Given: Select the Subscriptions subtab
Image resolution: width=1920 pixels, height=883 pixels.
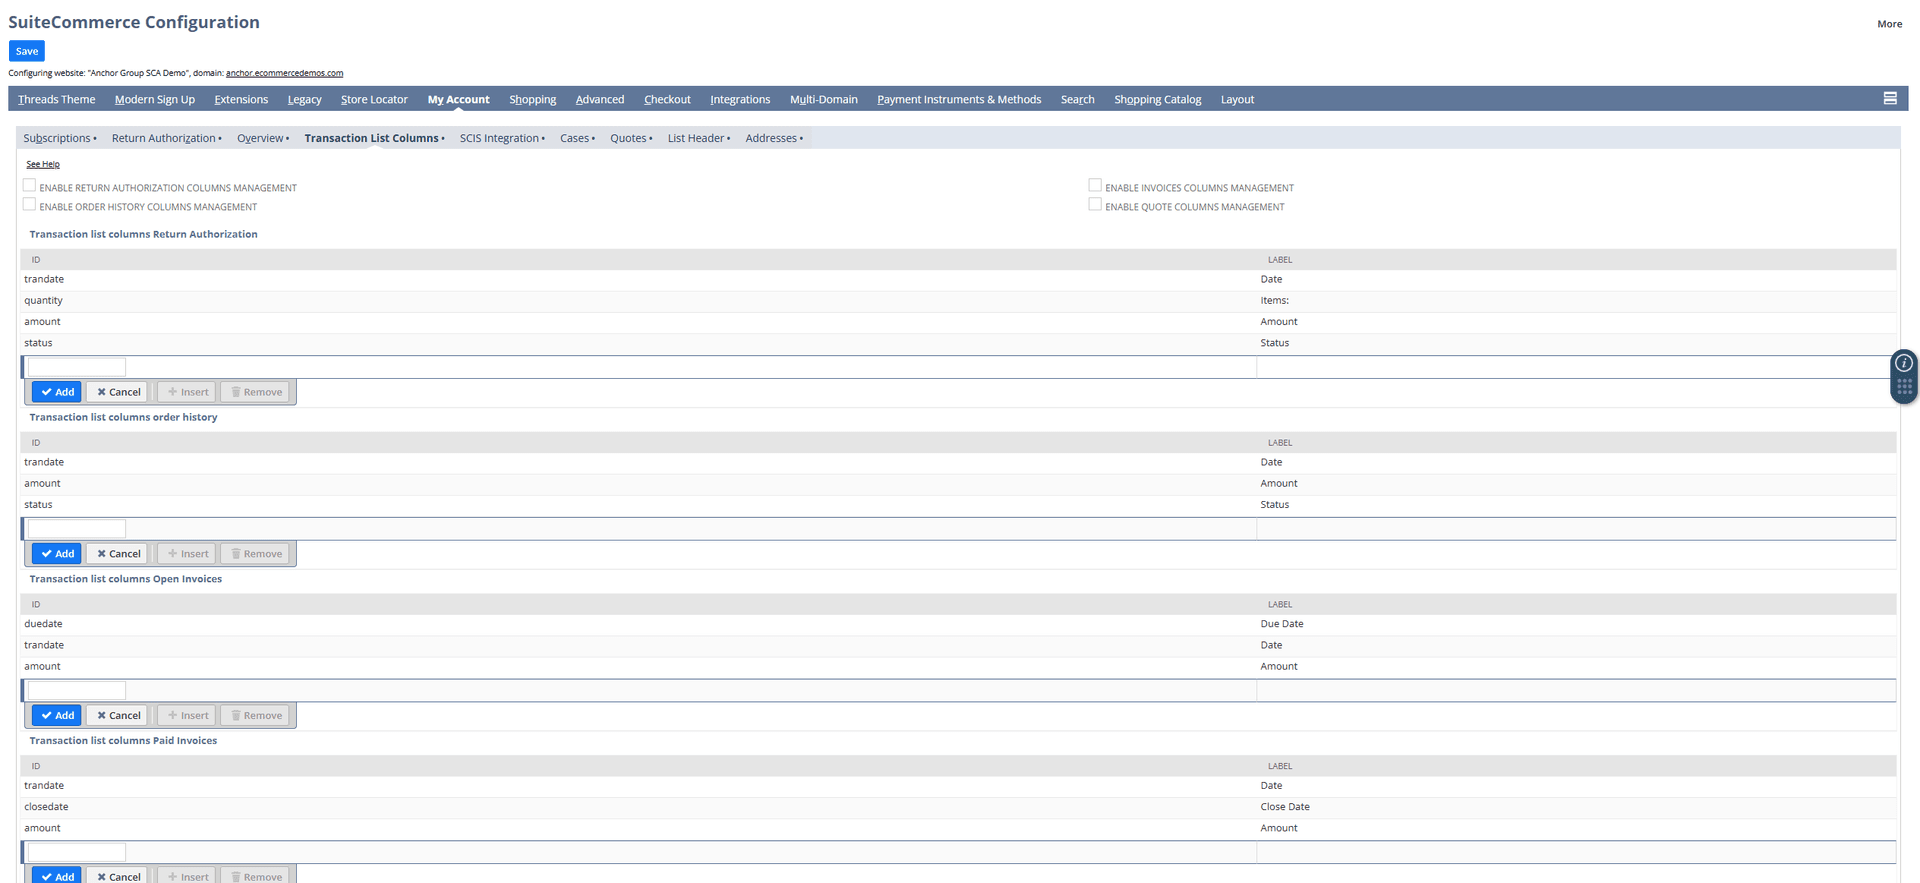Looking at the screenshot, I should [59, 138].
